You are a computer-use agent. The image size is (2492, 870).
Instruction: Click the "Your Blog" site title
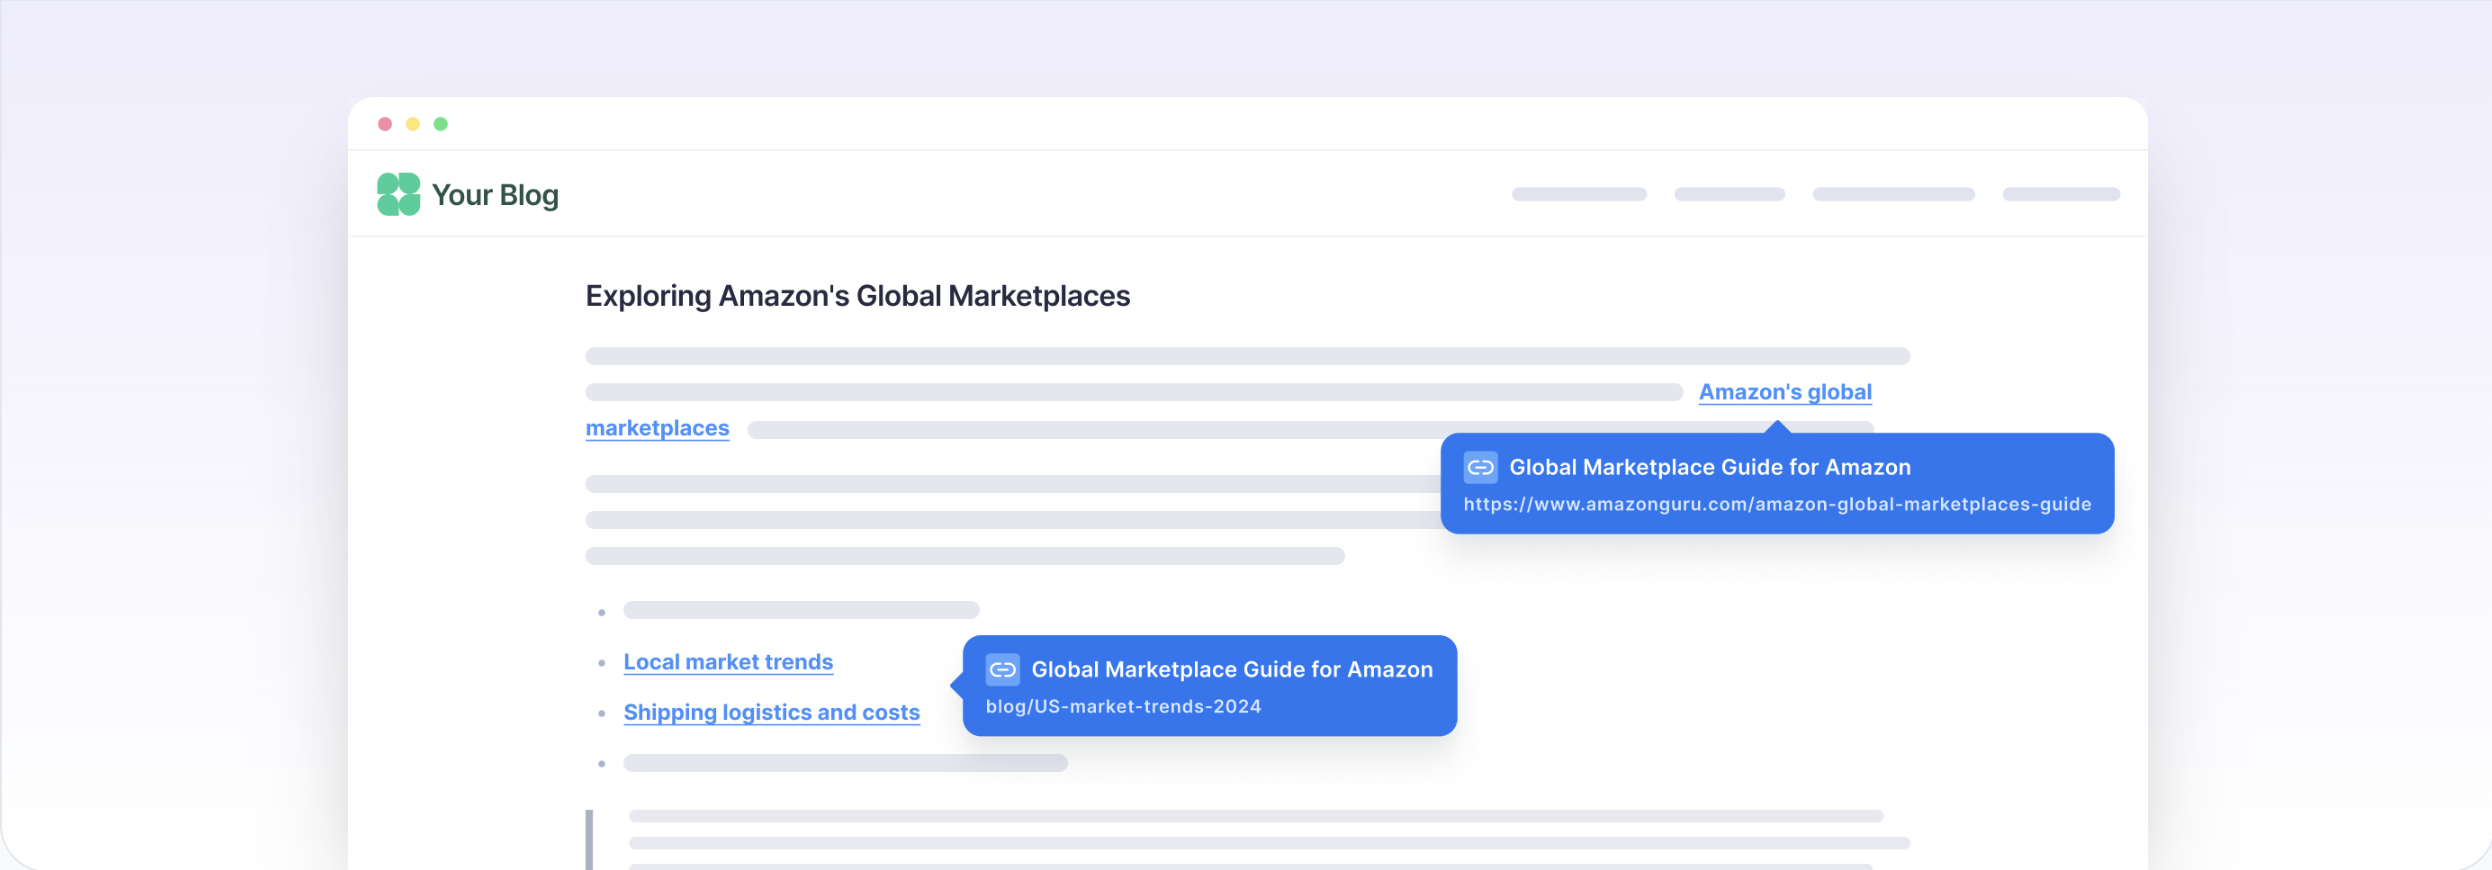click(x=495, y=195)
